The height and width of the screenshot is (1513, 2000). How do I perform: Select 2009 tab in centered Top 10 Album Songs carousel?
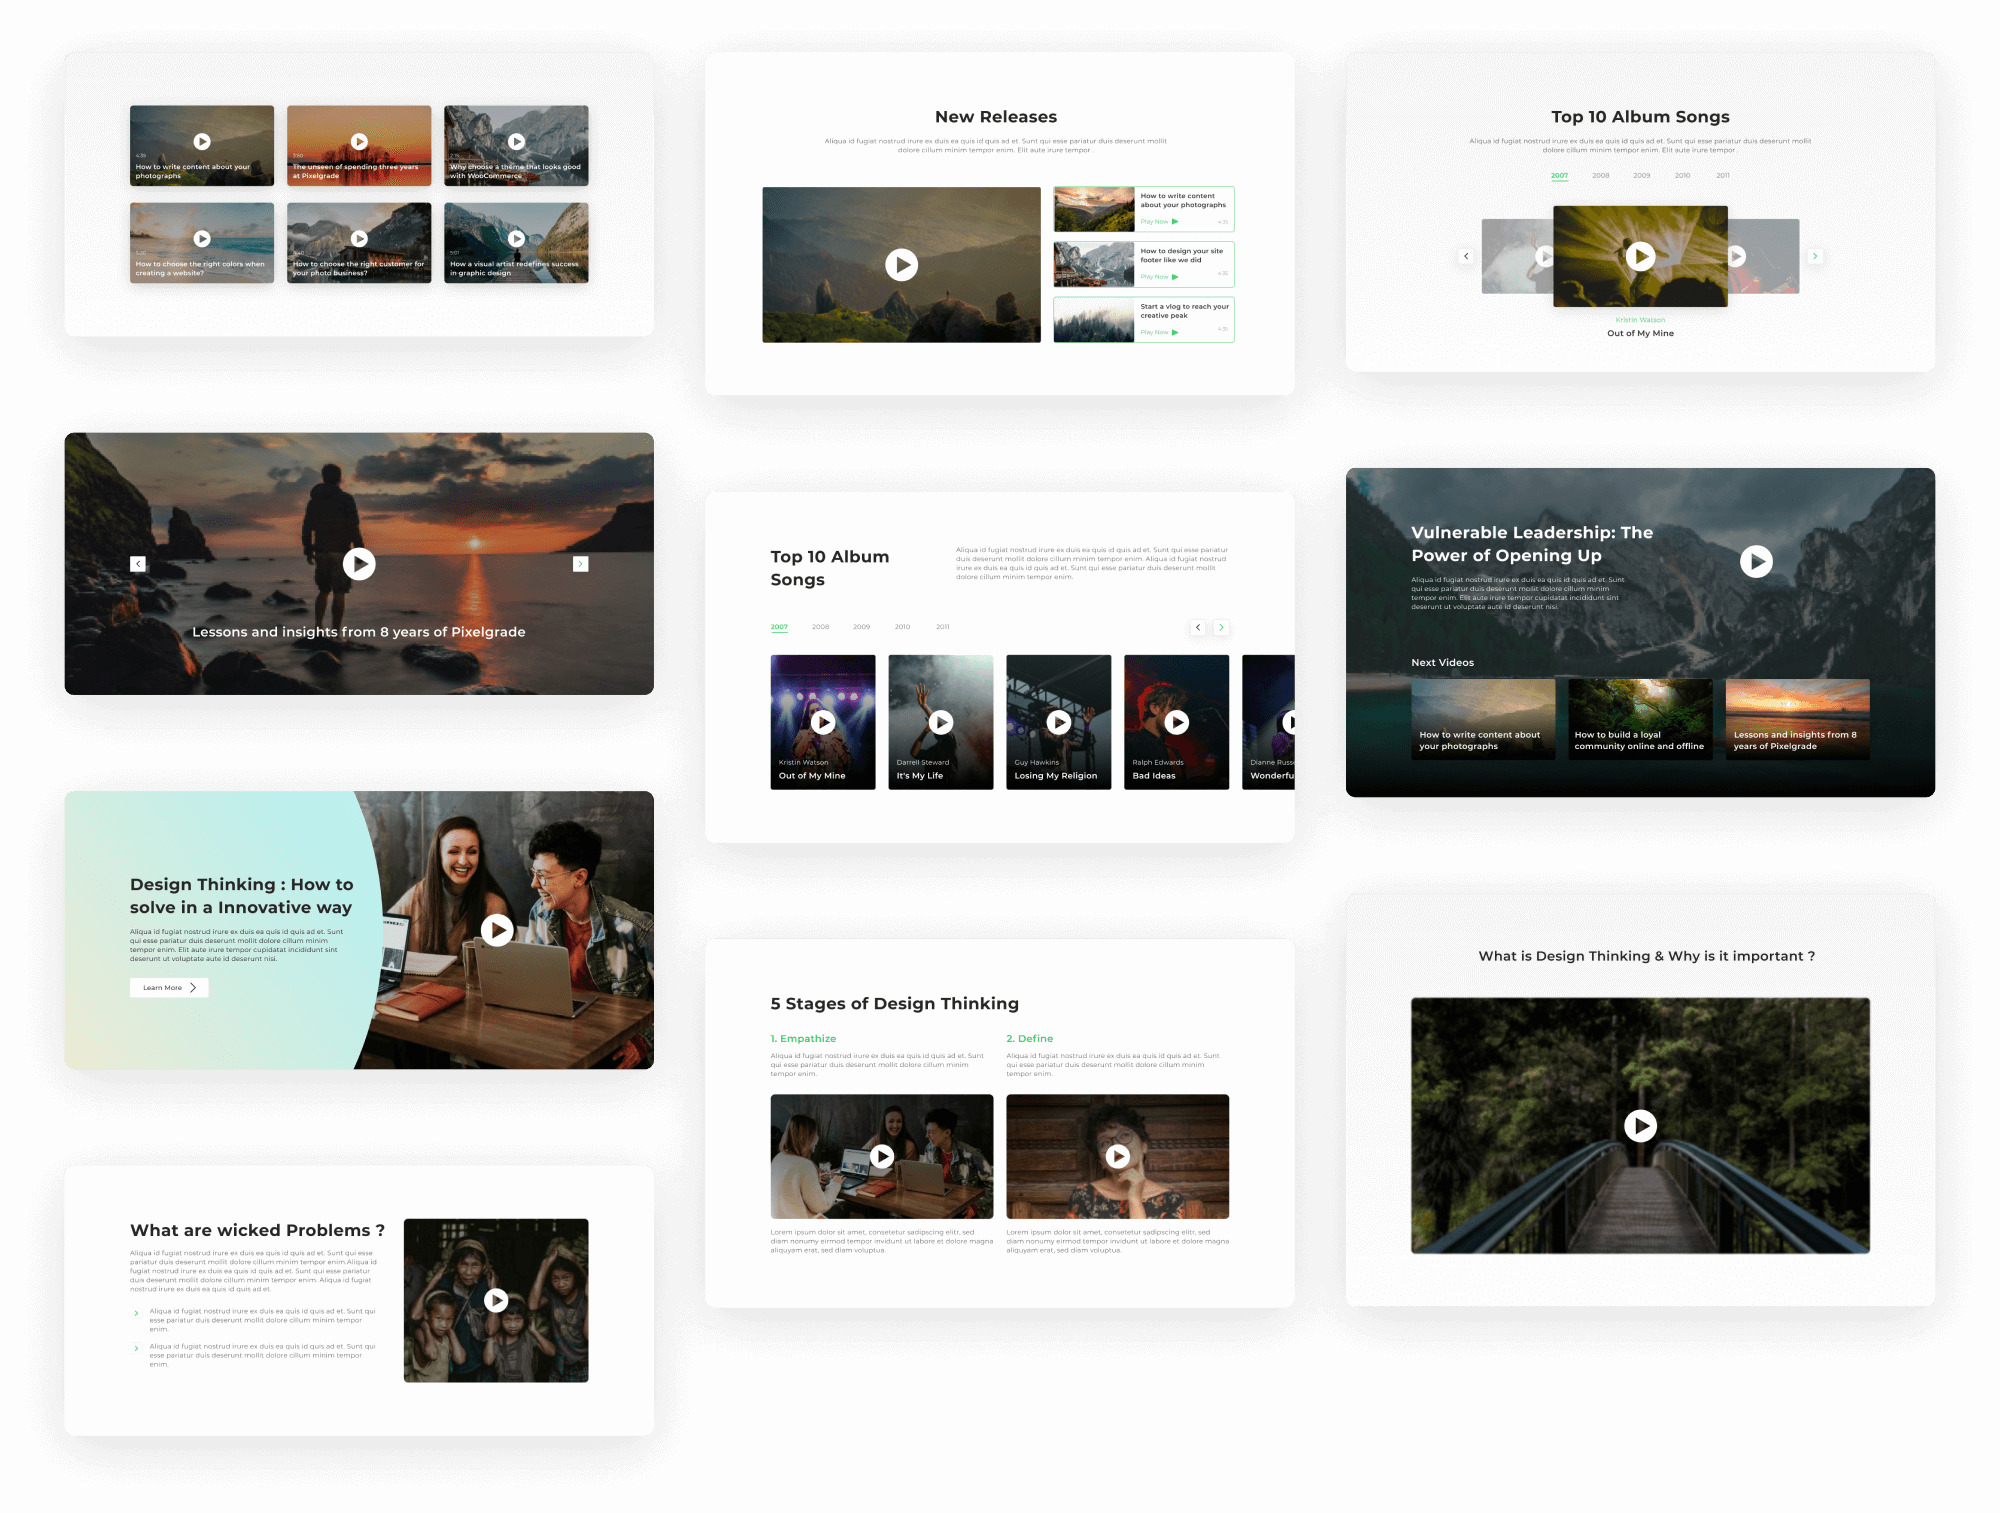(1642, 176)
